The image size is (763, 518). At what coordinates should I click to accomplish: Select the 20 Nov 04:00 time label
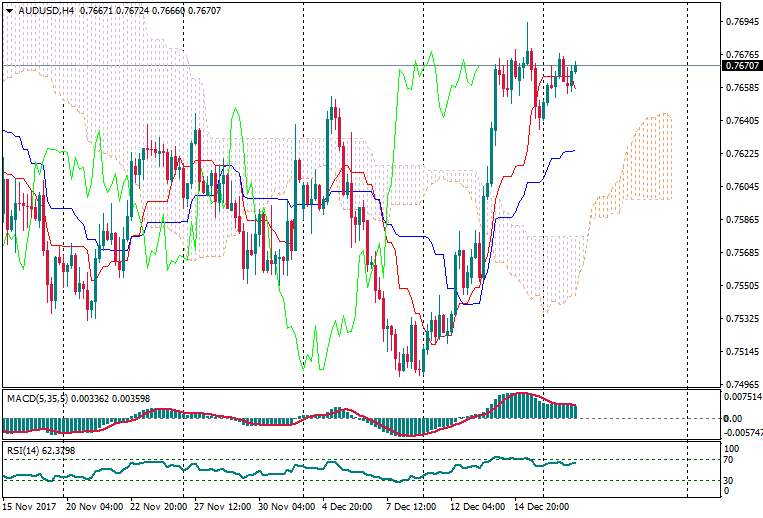pos(96,507)
